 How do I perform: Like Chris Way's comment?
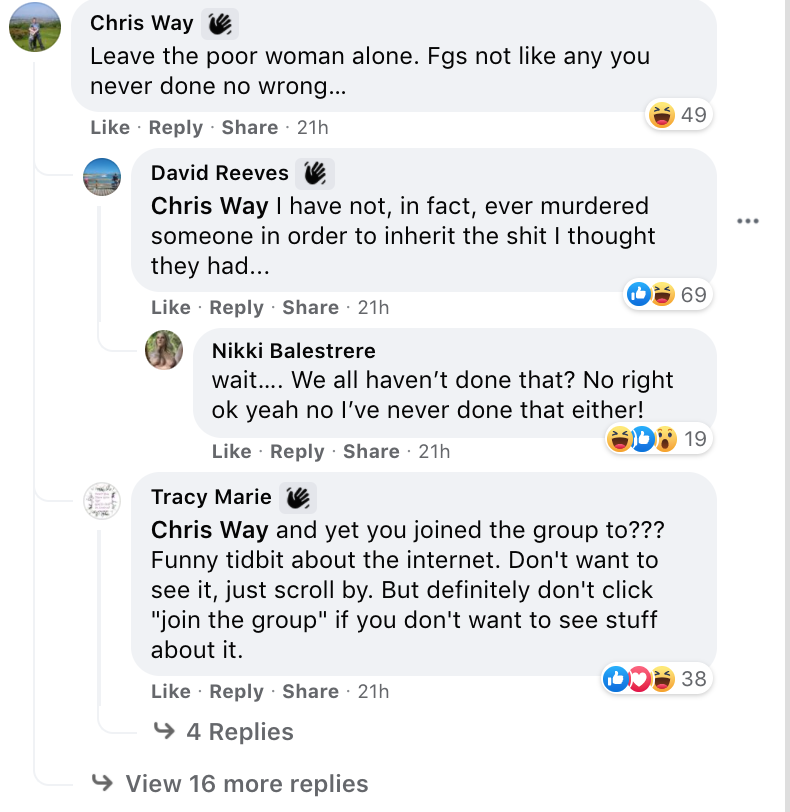point(110,127)
